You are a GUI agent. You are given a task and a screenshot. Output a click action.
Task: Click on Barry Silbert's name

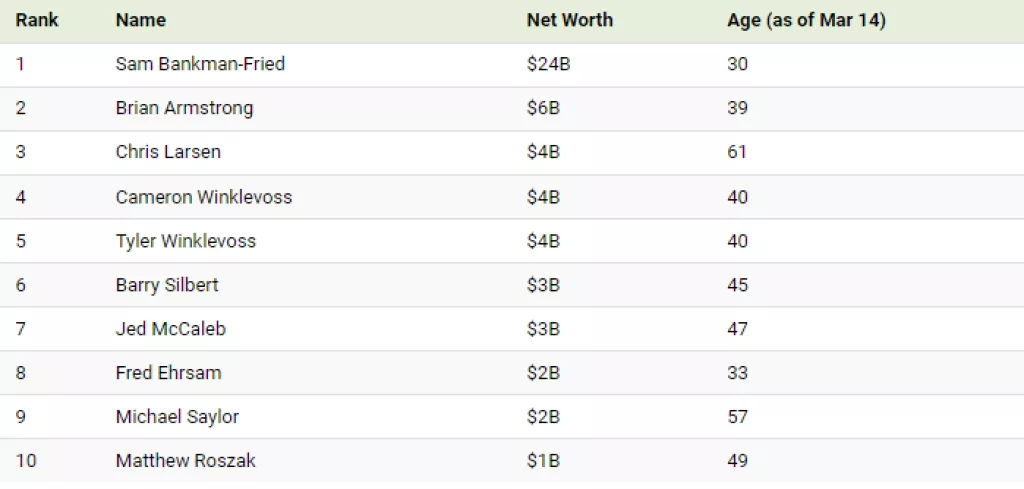(167, 285)
